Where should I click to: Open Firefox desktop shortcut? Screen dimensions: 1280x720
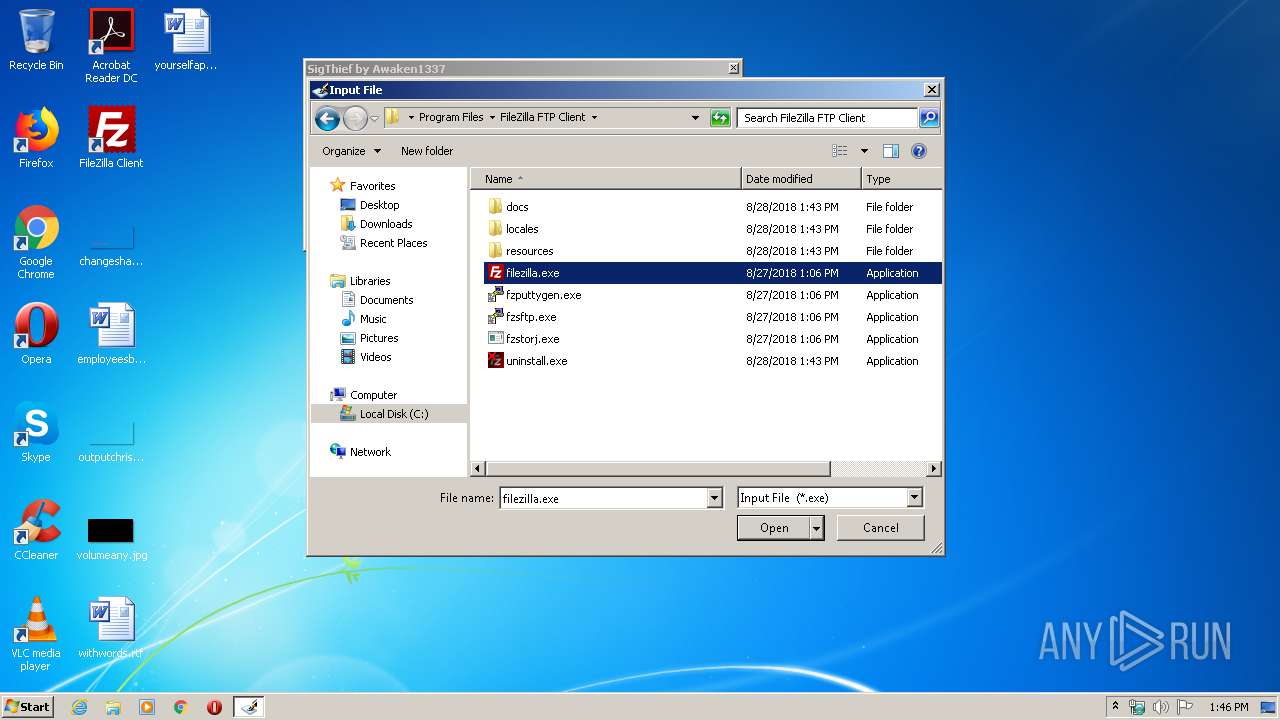coord(36,138)
